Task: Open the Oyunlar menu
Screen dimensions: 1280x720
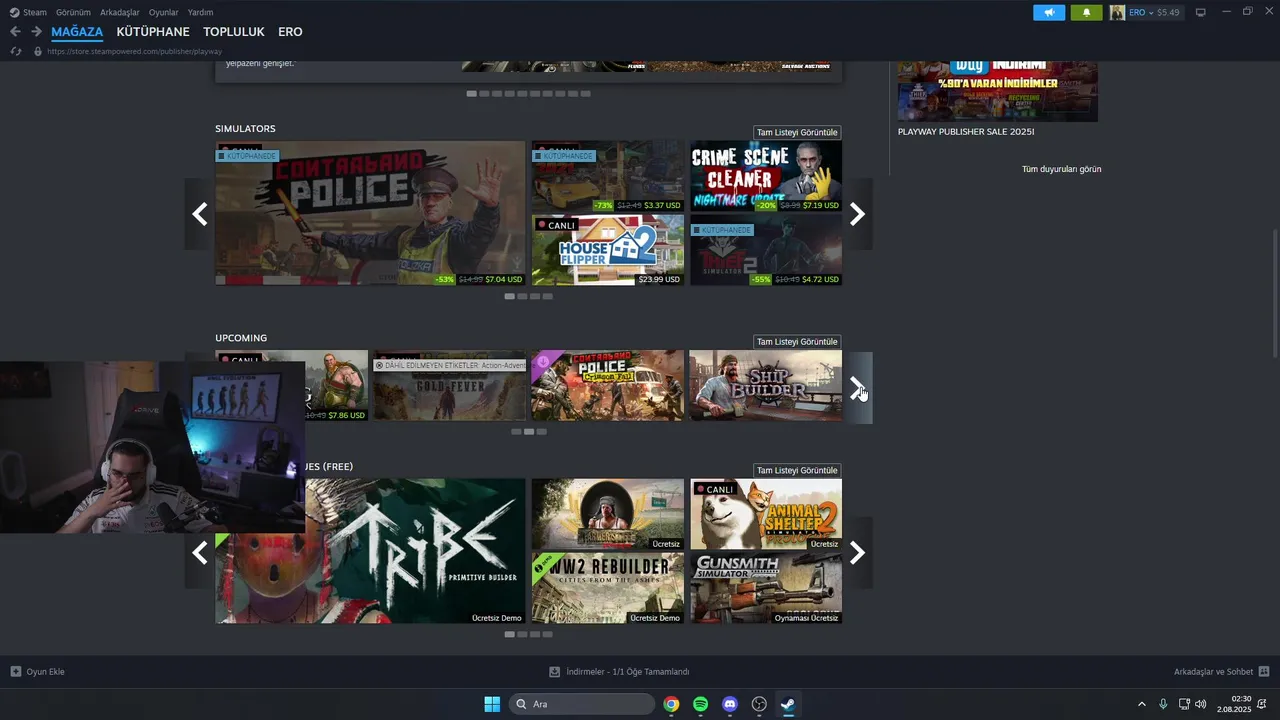Action: (x=164, y=12)
